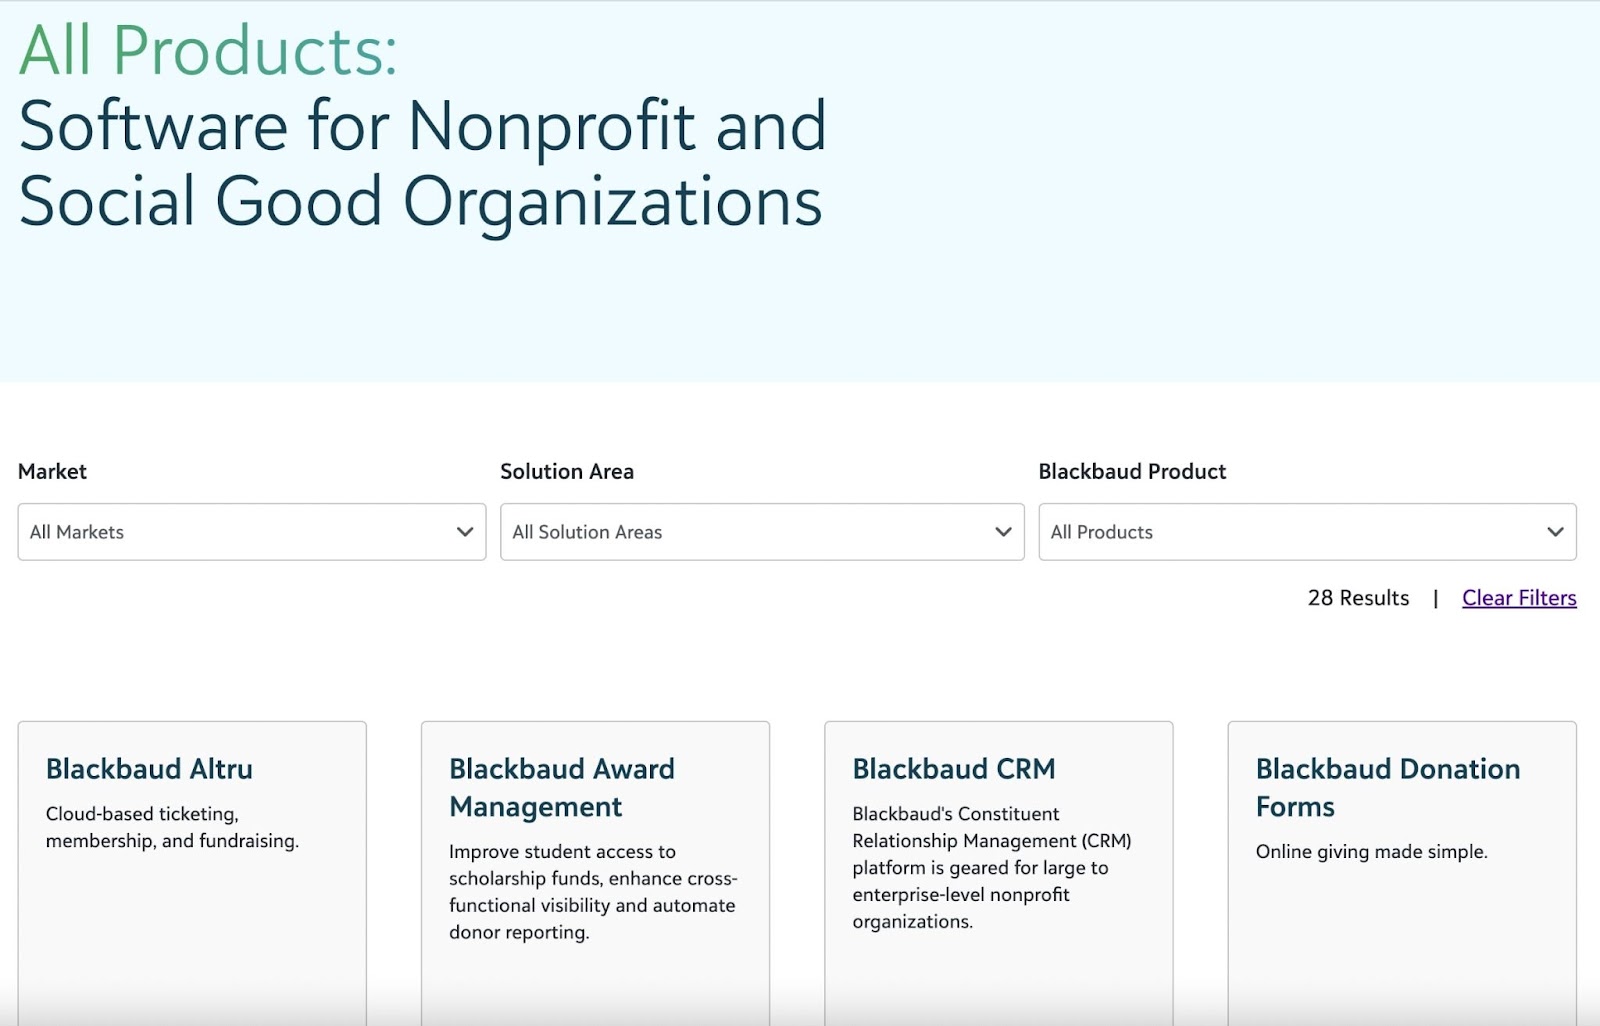Click the 28 Results label
1600x1026 pixels.
click(1358, 597)
